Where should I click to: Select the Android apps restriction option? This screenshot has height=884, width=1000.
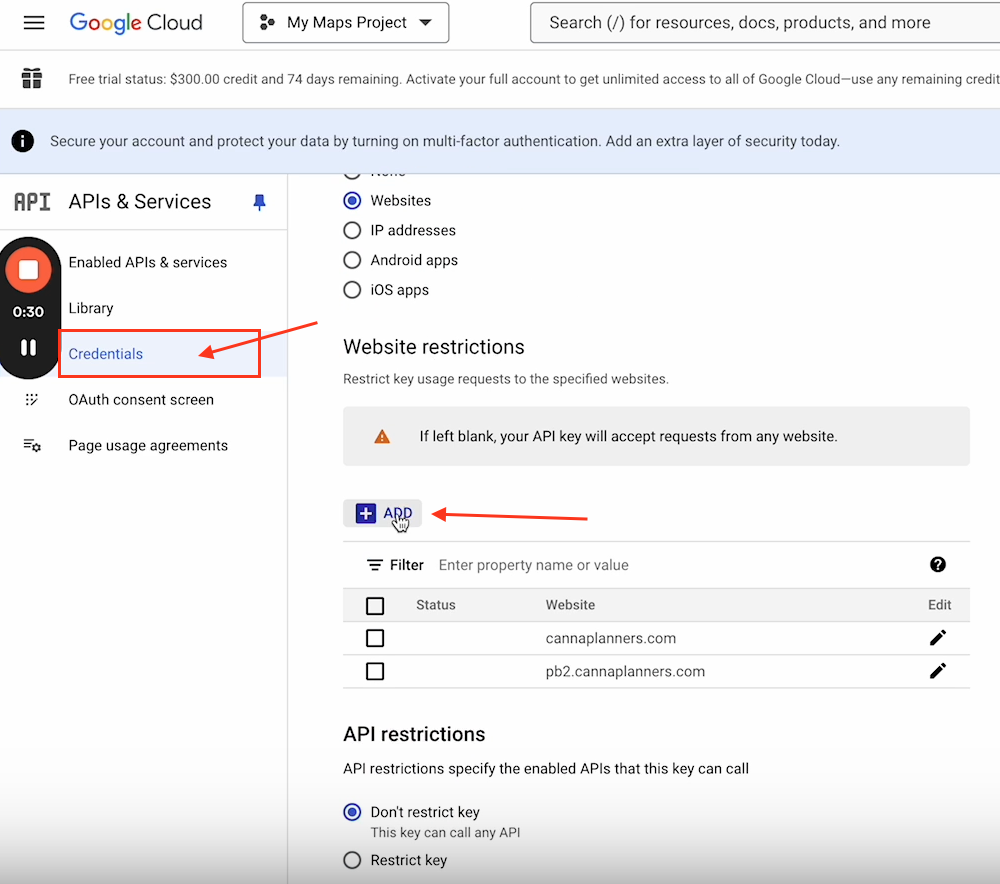tap(352, 260)
